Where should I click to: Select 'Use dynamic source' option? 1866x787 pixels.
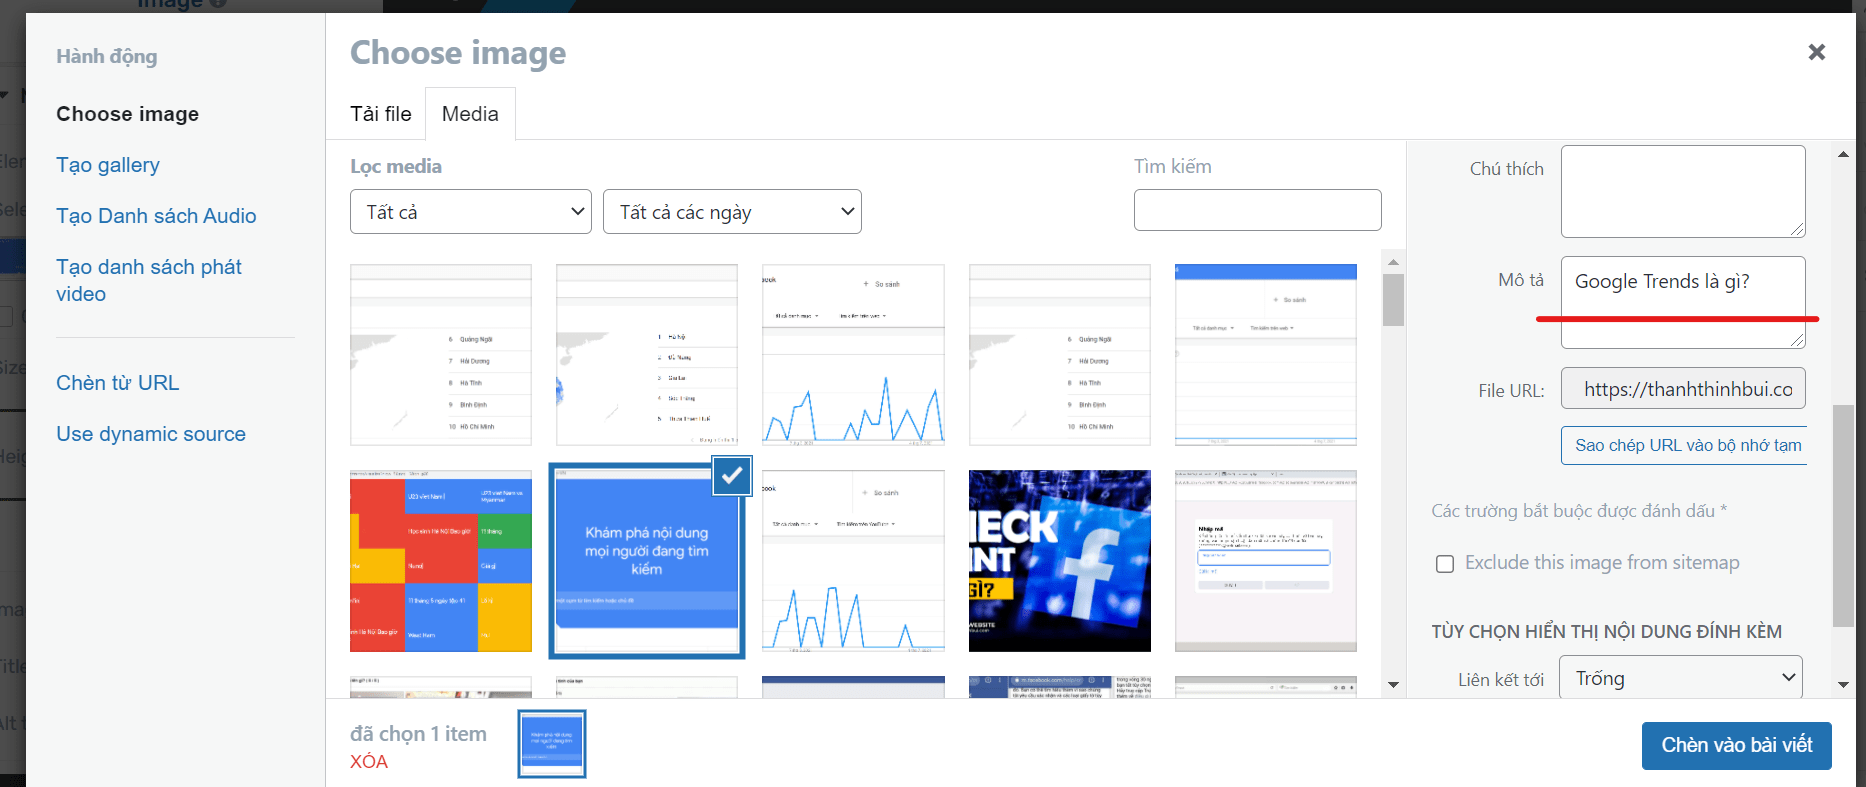151,434
